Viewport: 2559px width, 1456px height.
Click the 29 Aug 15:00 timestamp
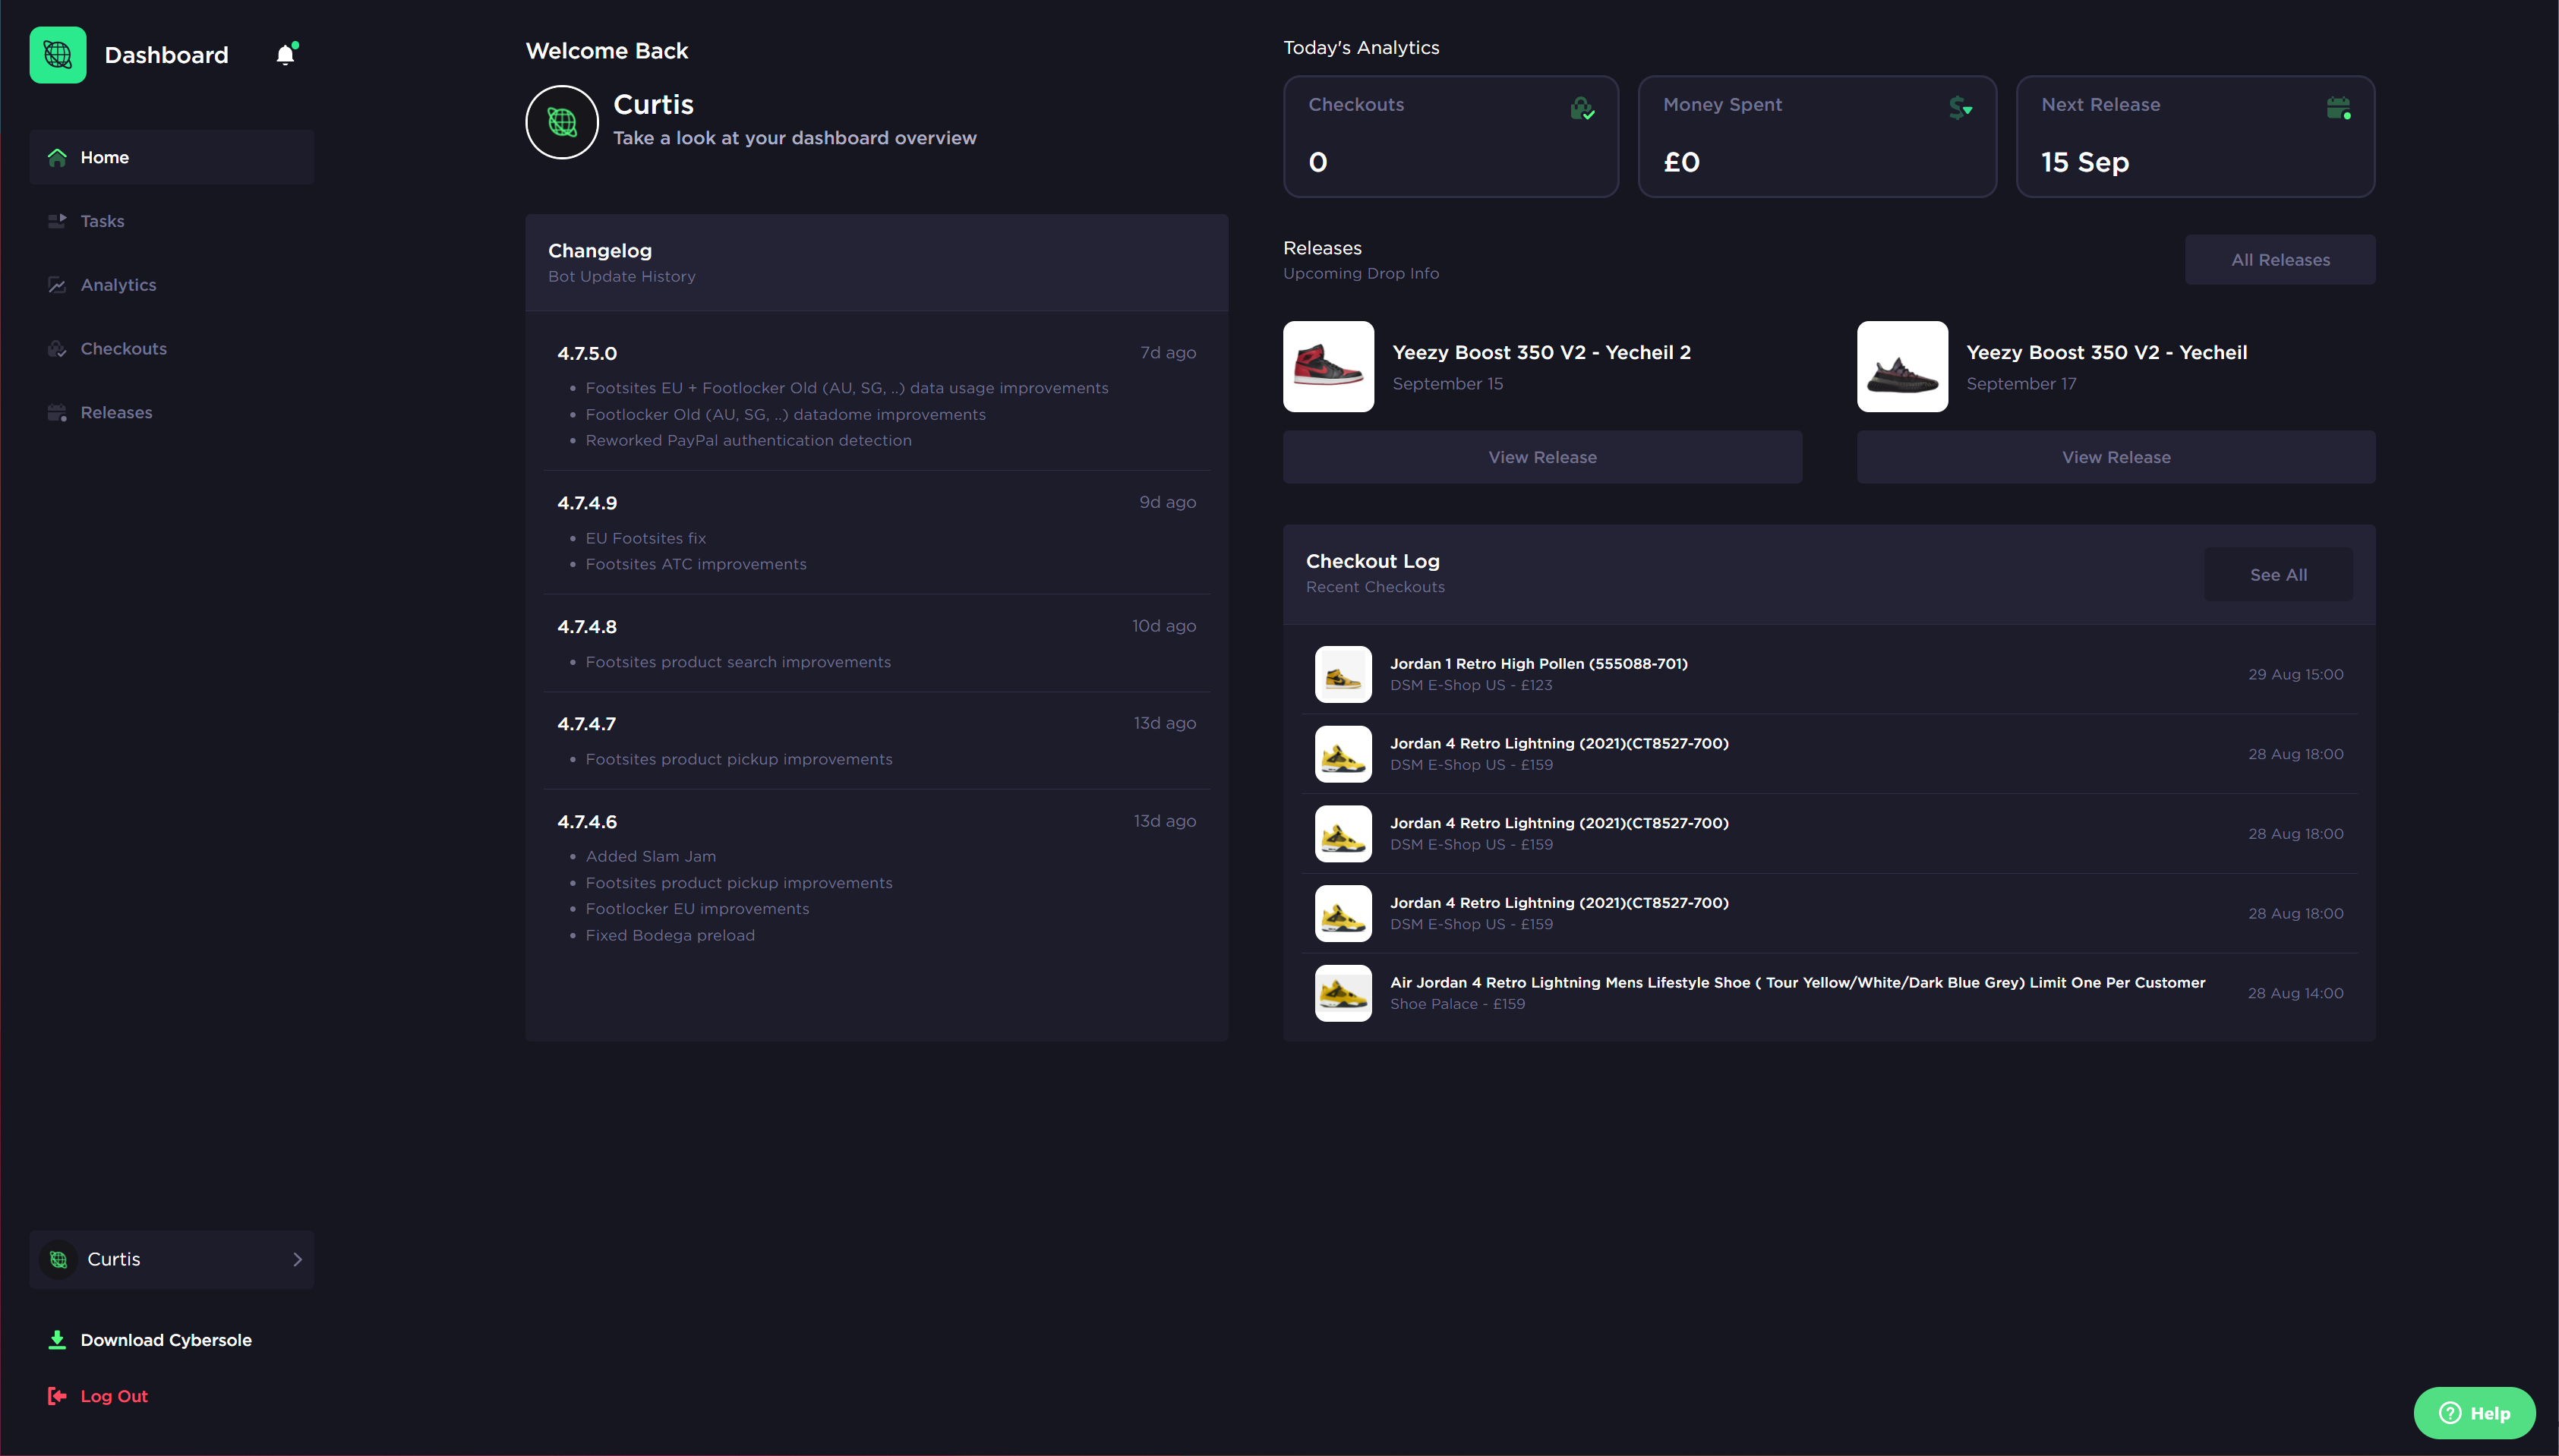coord(2295,675)
